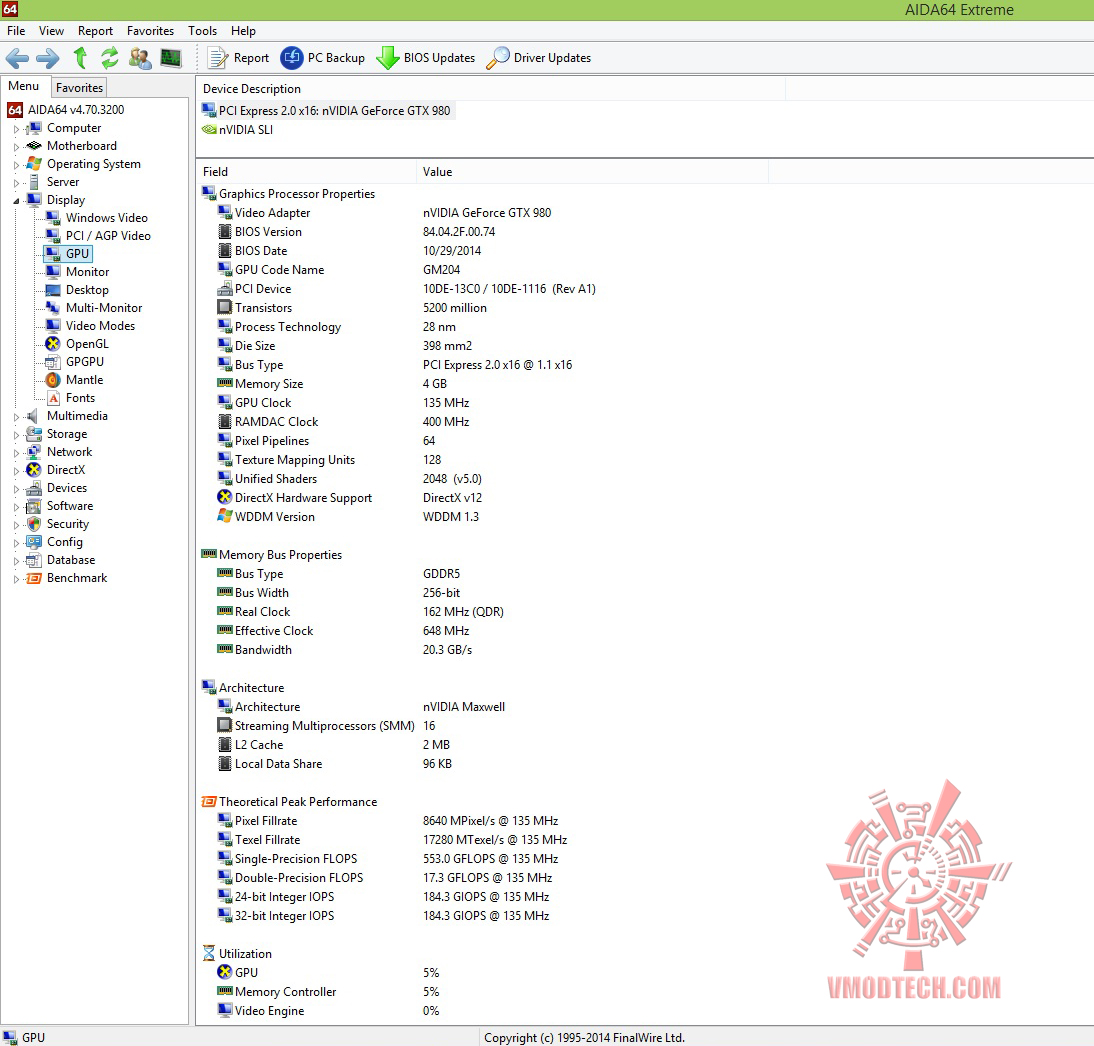The image size is (1094, 1046).
Task: Expand the DirectX tree node
Action: (x=16, y=471)
